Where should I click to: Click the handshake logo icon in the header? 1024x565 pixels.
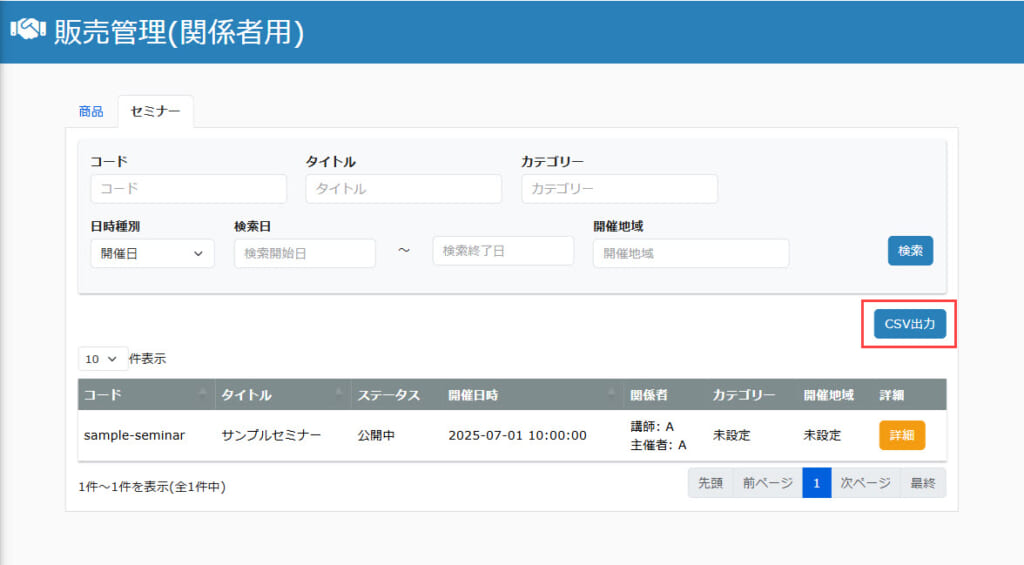pyautogui.click(x=28, y=29)
